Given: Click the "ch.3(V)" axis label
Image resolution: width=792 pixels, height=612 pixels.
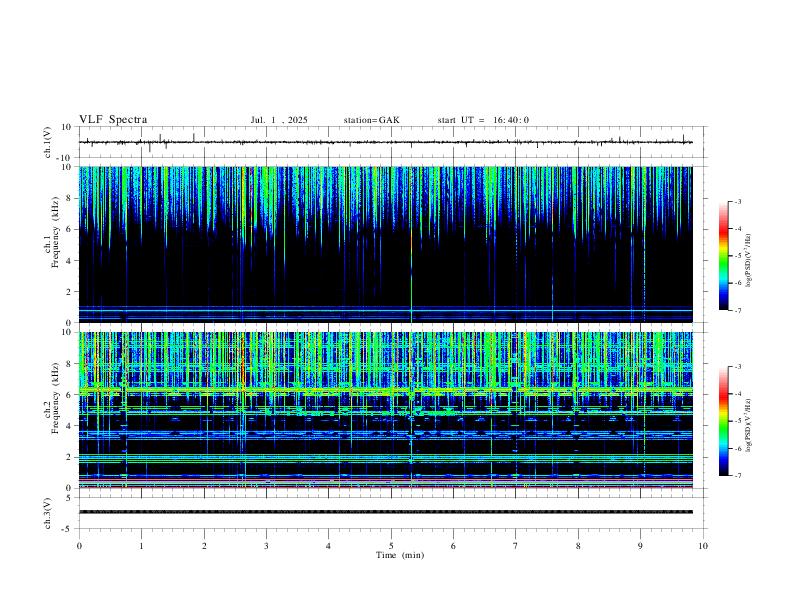Looking at the screenshot, I should pyautogui.click(x=48, y=513).
